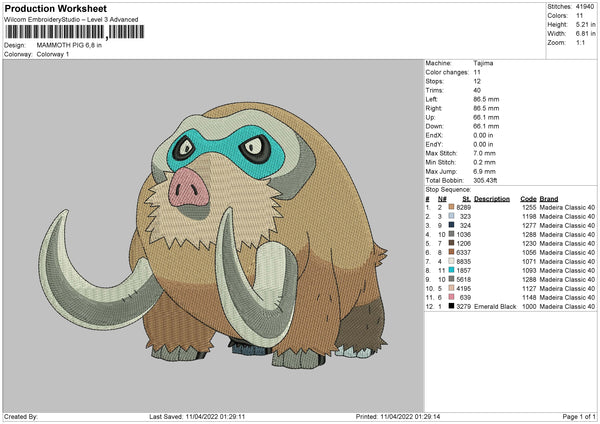Click the 'N#' column header
This screenshot has width=600, height=424.
tap(442, 199)
